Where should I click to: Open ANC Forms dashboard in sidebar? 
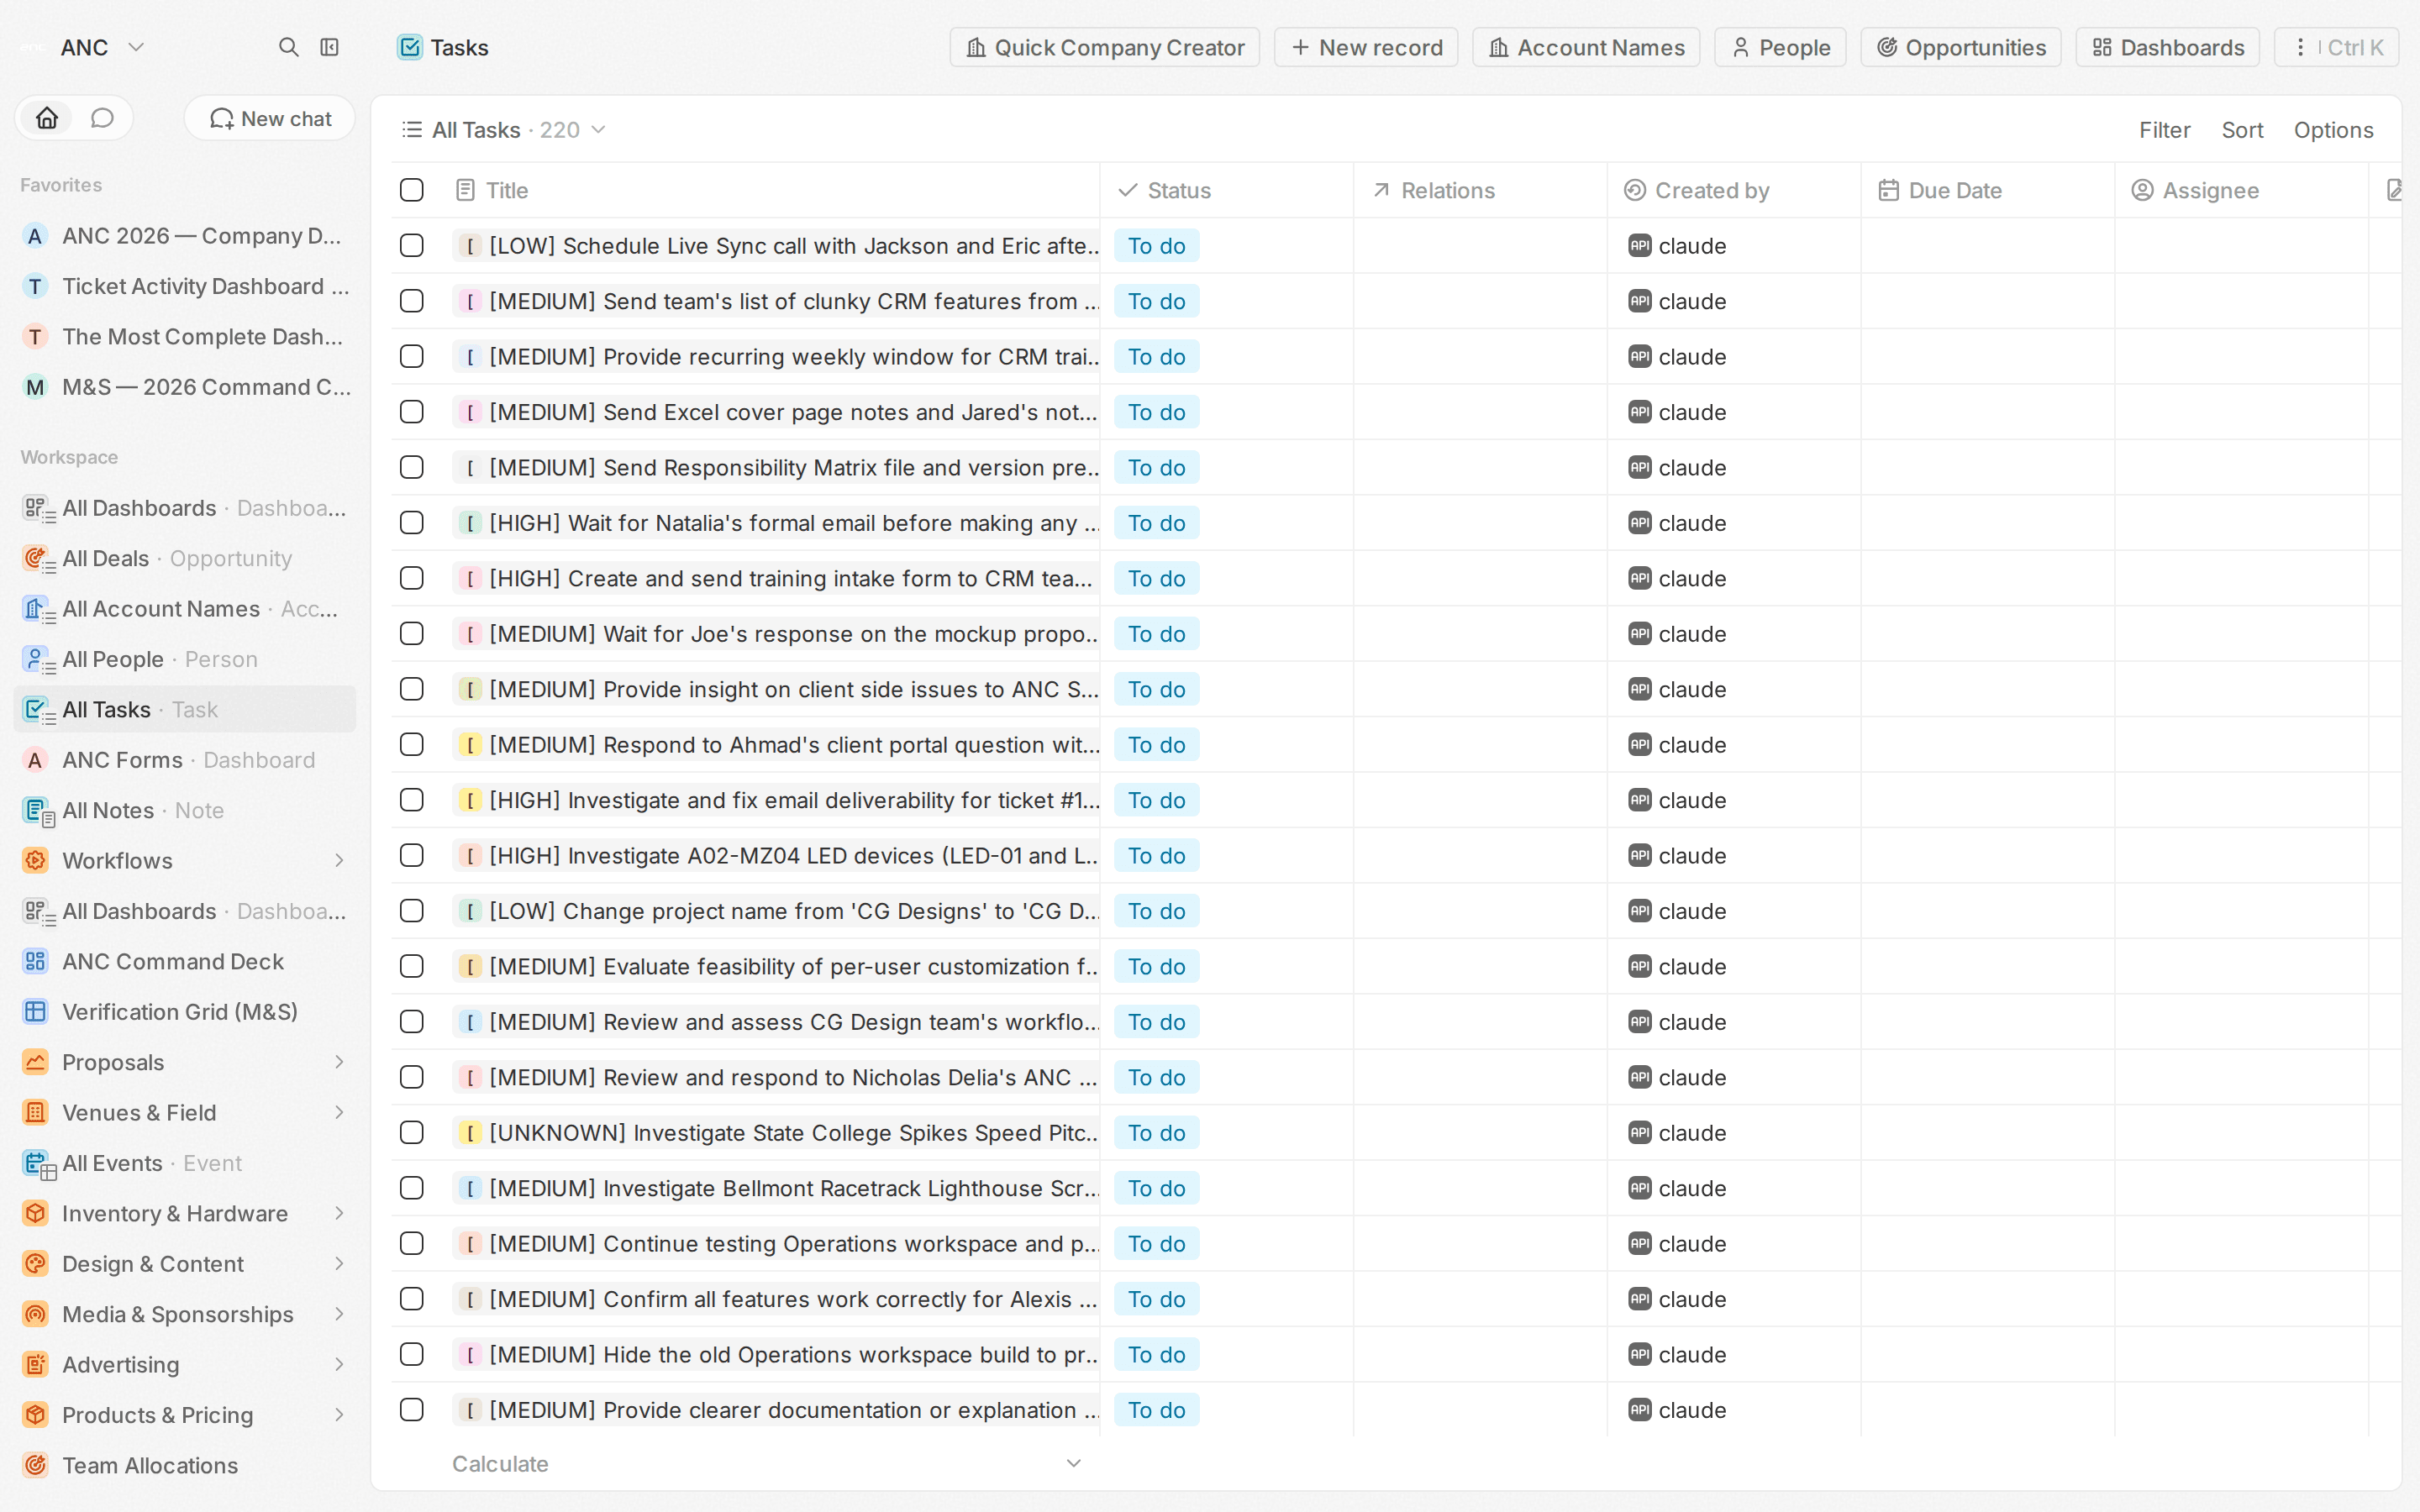point(185,760)
